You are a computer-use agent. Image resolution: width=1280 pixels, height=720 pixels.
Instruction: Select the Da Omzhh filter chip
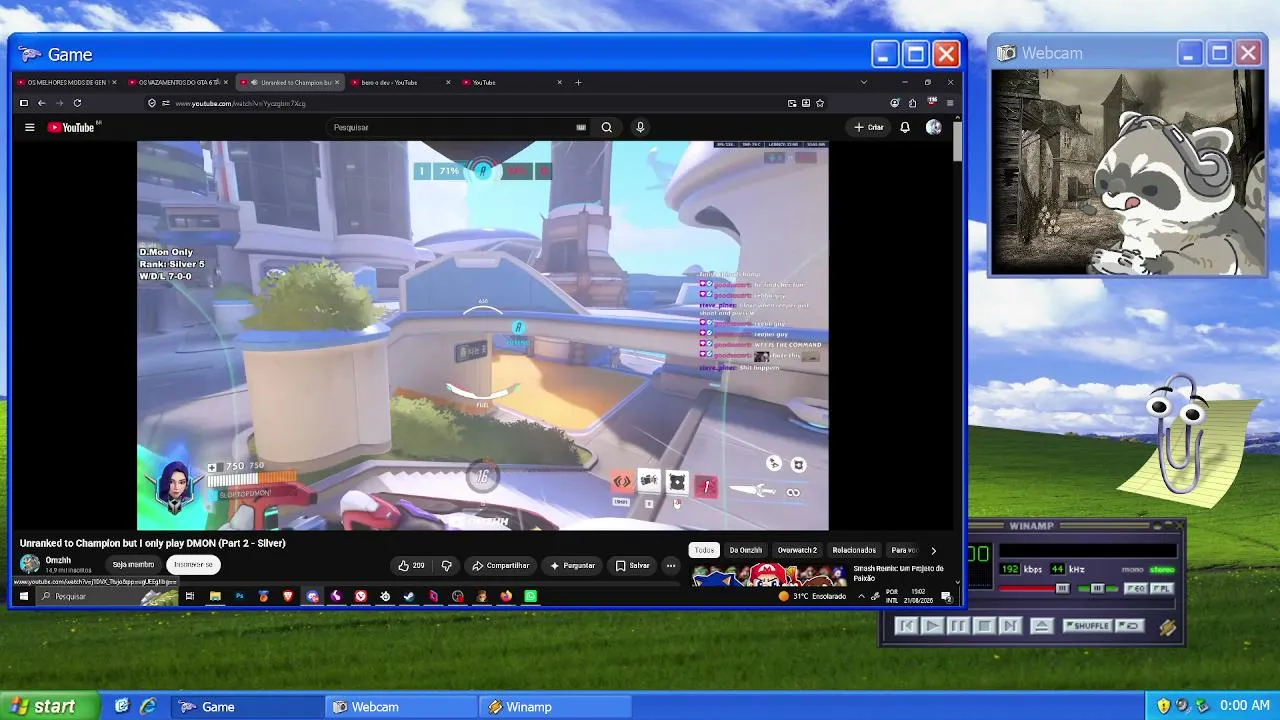pos(745,550)
